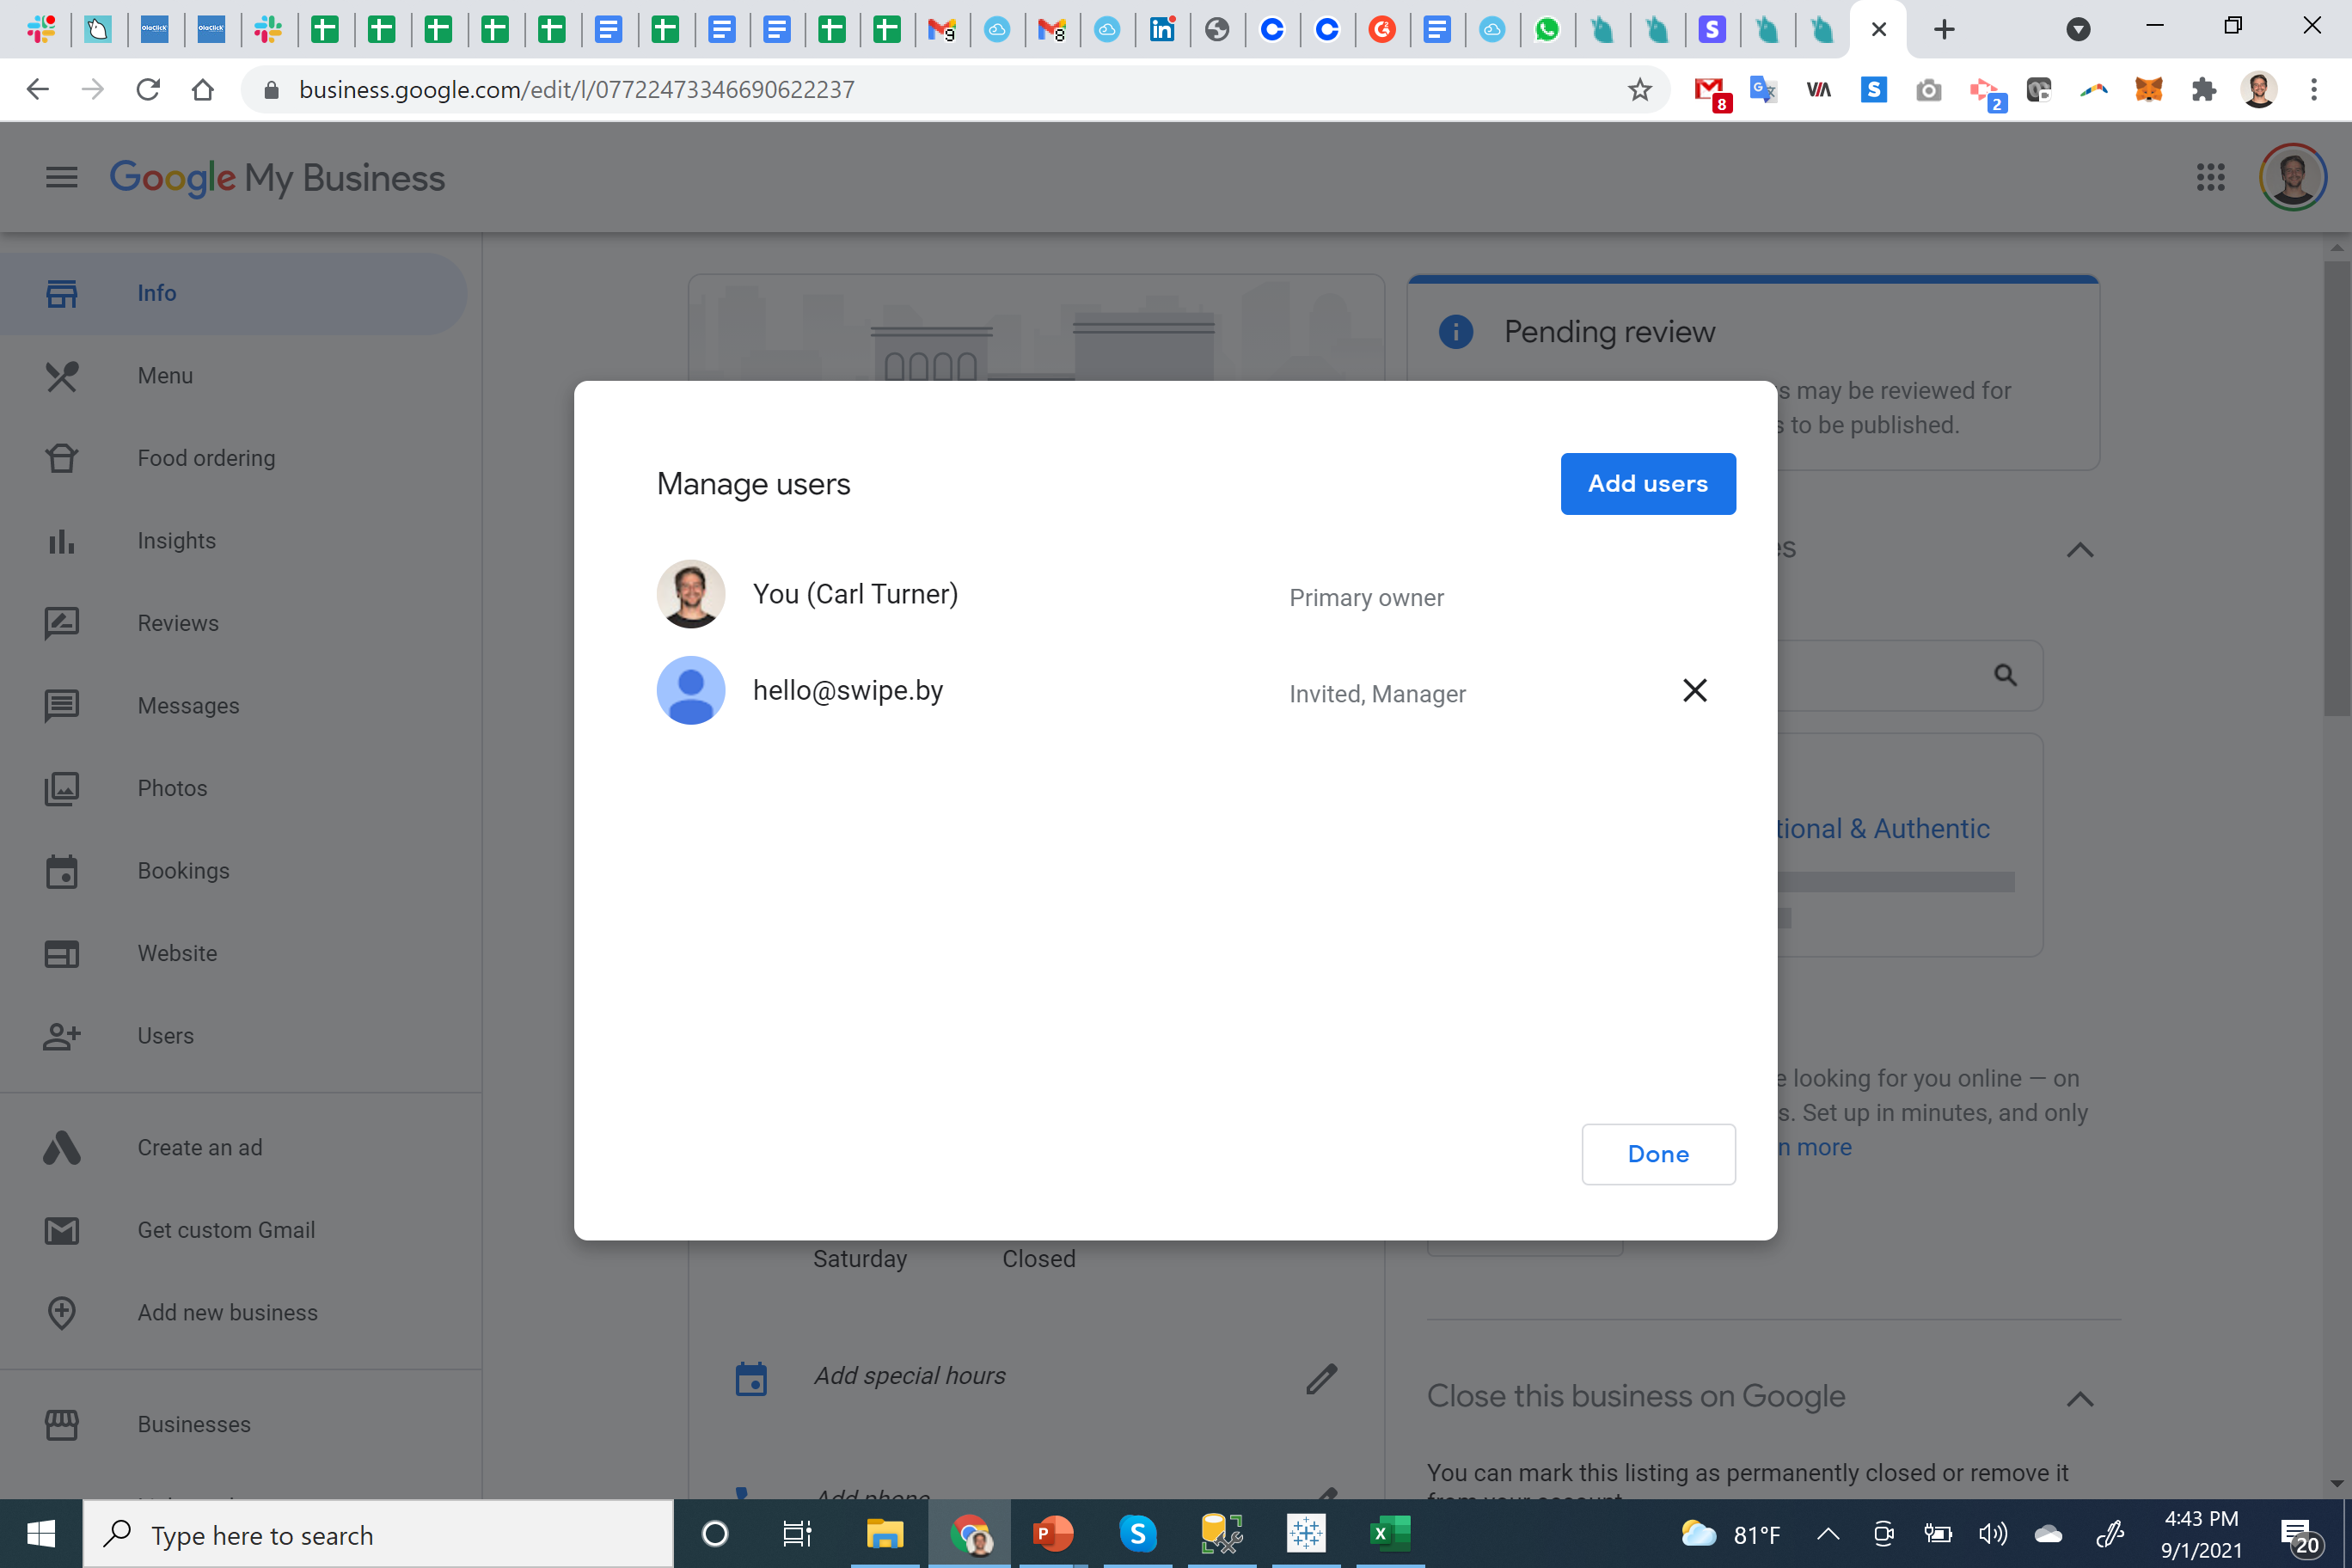
Task: Open a new browser tab
Action: click(x=1943, y=30)
